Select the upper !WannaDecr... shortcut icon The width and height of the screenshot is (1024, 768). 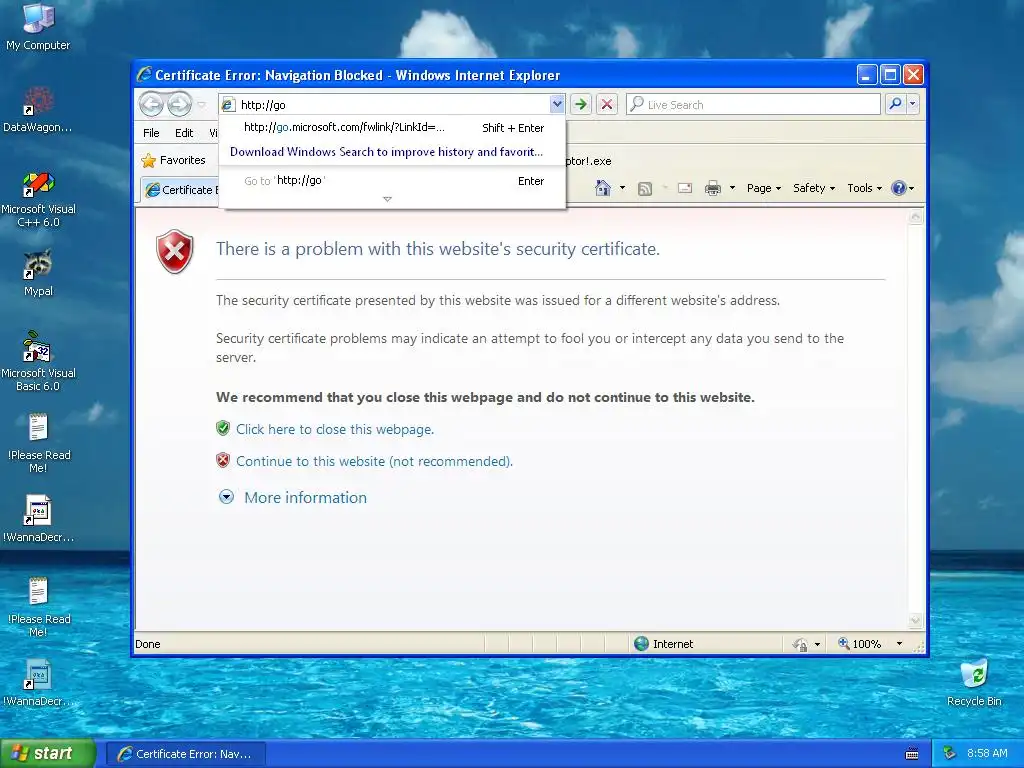click(38, 519)
